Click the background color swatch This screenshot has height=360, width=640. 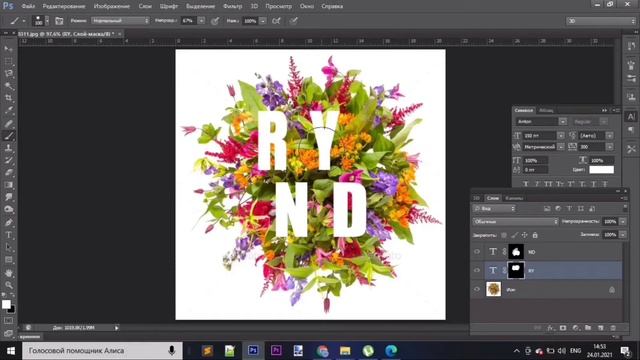tap(12, 310)
